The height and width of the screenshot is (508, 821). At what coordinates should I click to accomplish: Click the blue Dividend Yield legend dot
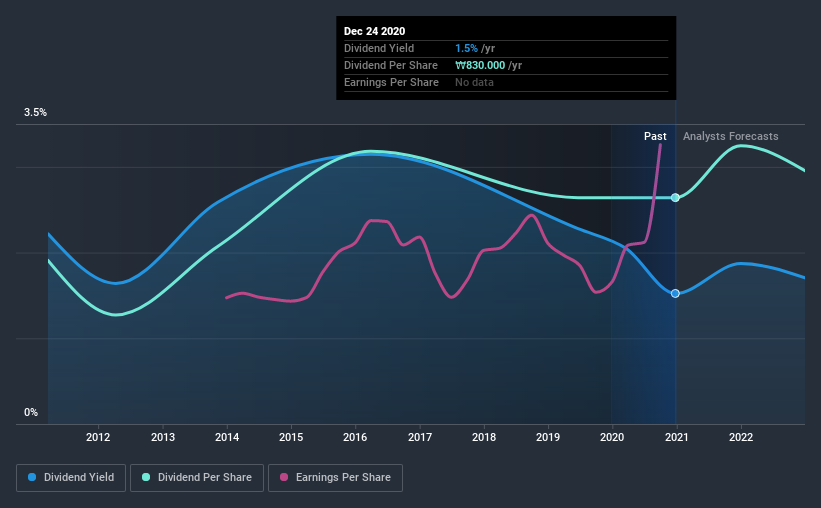pyautogui.click(x=32, y=477)
